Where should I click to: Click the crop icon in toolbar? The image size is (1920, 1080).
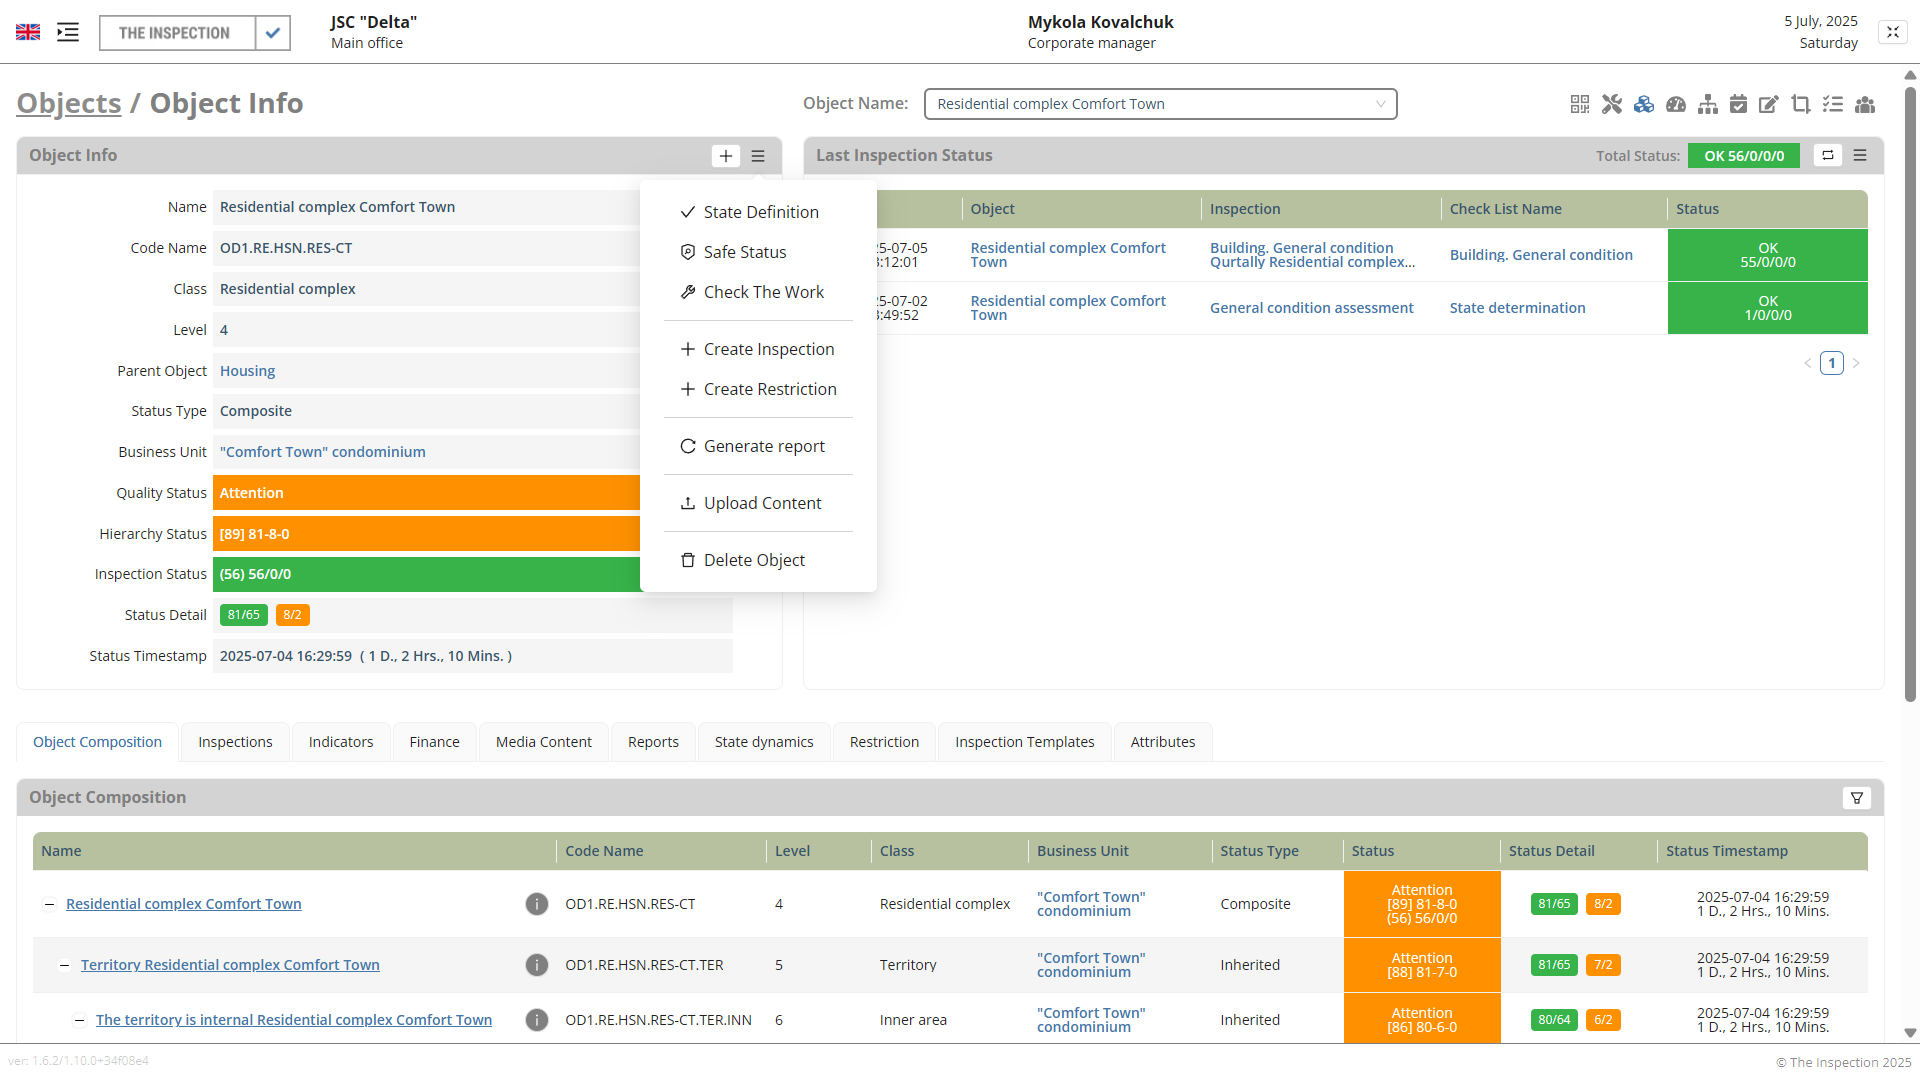tap(1800, 104)
